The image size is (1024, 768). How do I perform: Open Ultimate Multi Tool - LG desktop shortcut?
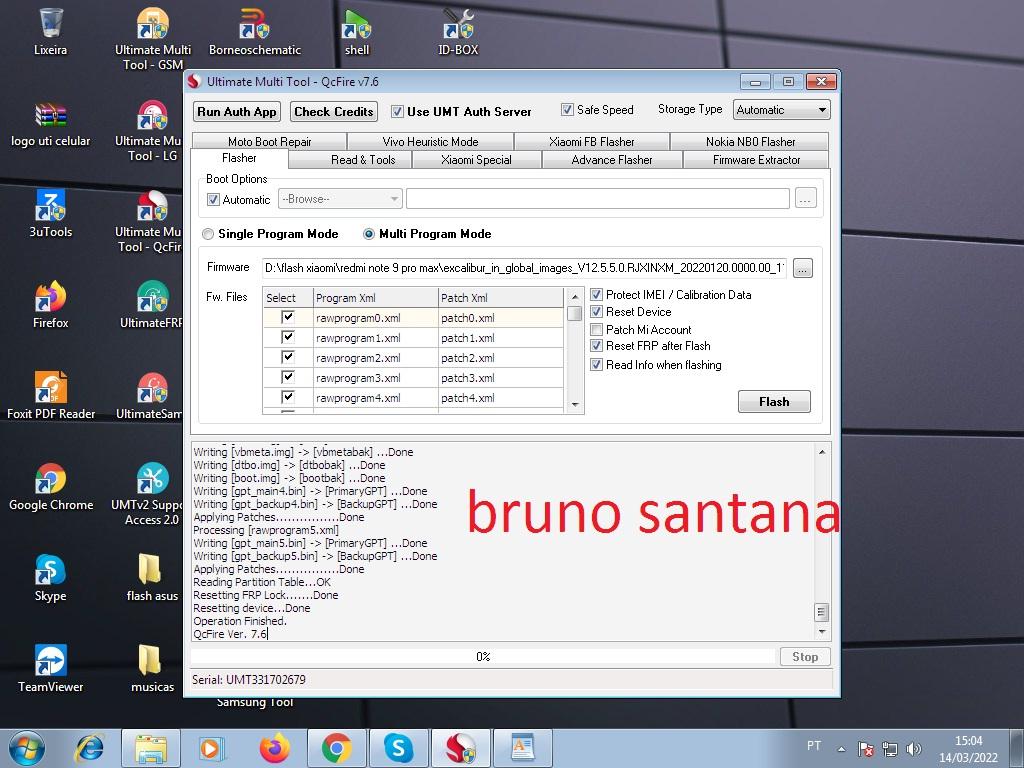coord(150,131)
